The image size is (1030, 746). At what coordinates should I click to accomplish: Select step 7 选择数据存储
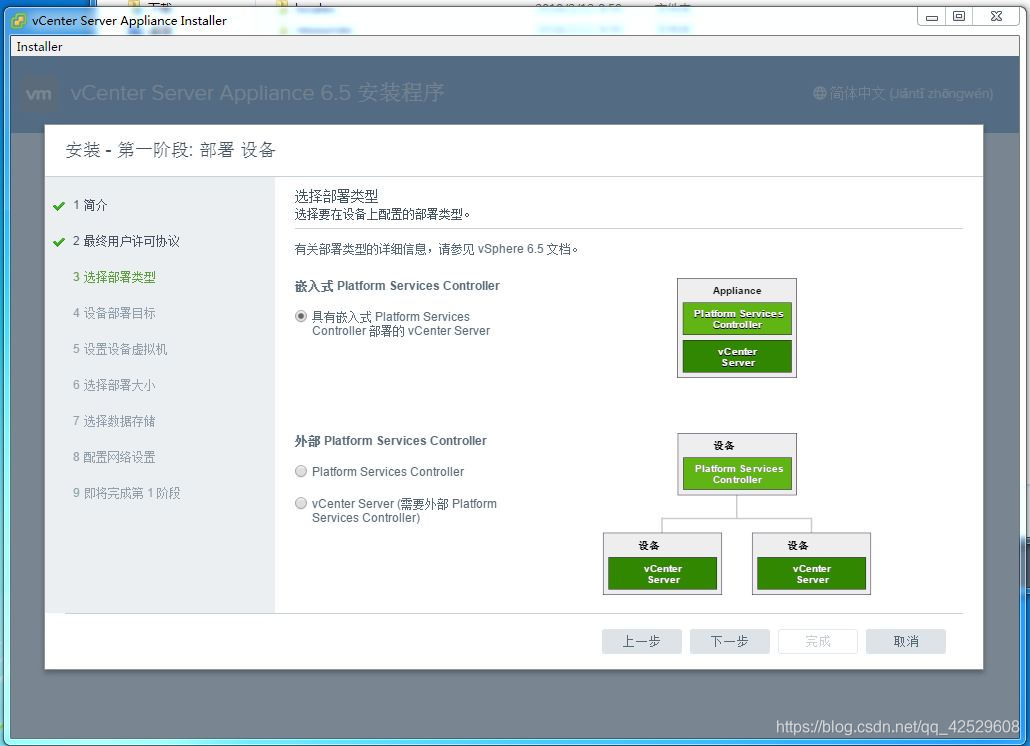point(114,421)
